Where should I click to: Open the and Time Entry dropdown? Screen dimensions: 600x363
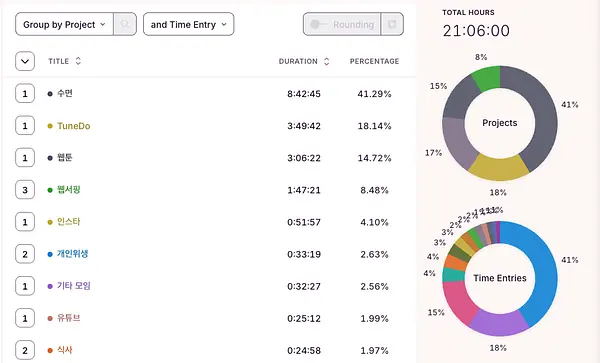coord(189,24)
